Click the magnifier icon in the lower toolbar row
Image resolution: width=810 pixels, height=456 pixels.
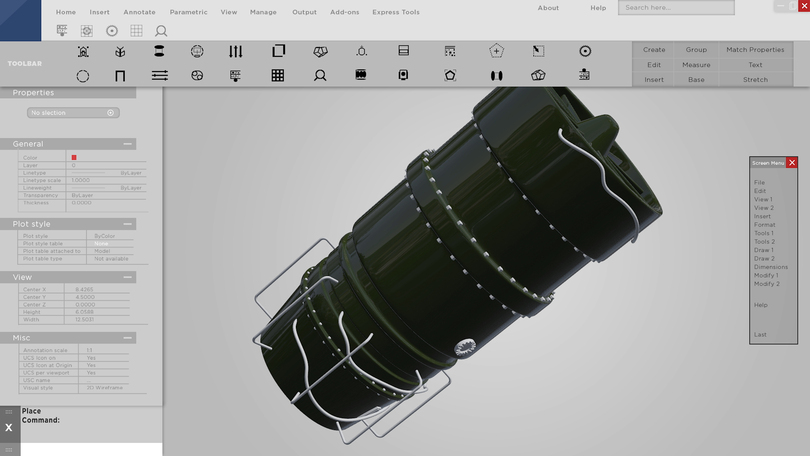click(320, 75)
